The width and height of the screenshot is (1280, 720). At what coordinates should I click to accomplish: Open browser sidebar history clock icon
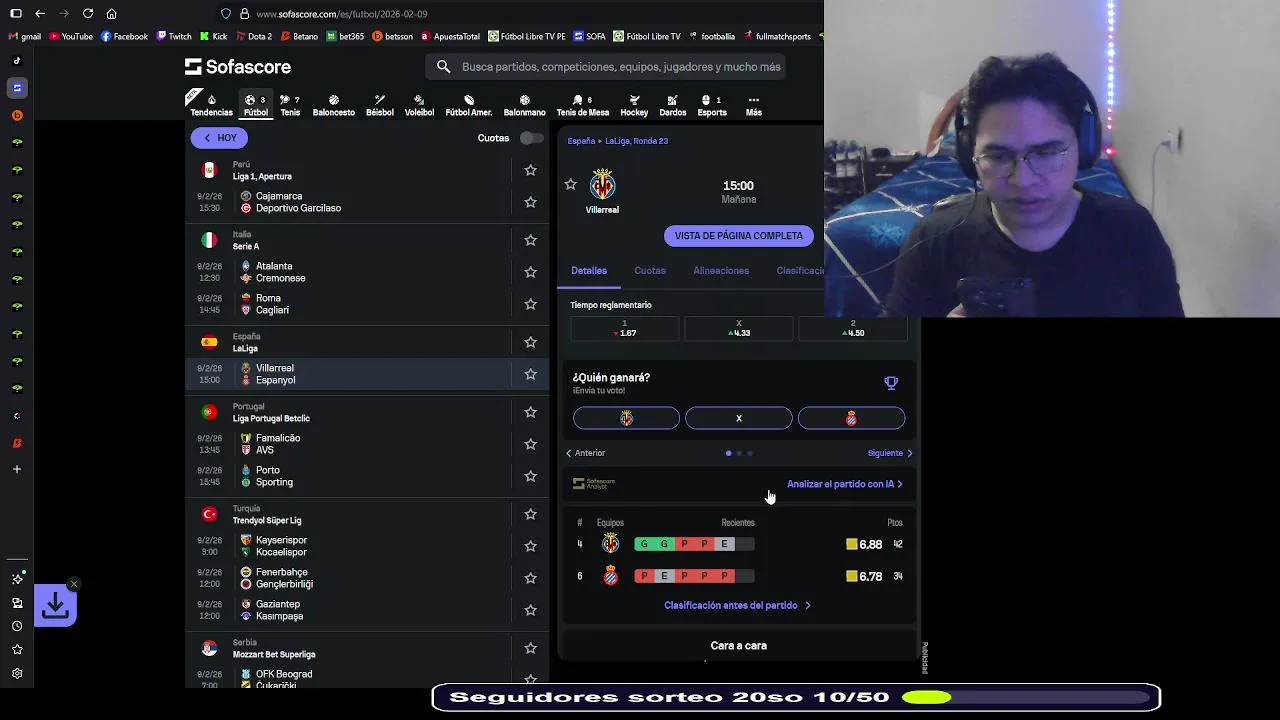(x=17, y=626)
